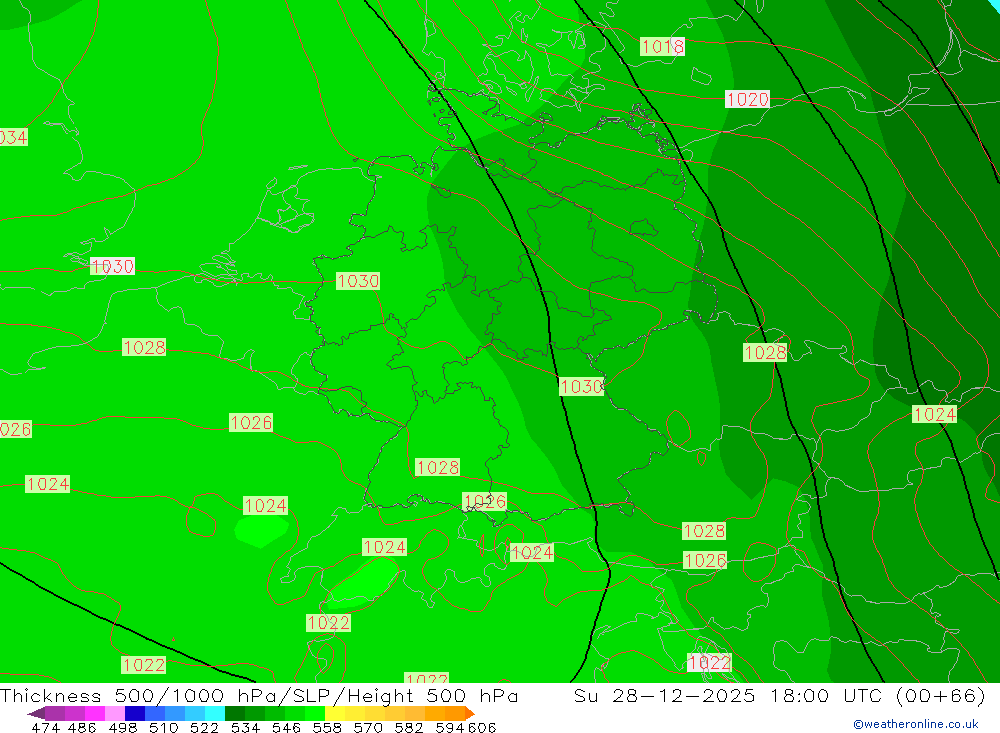Click the bright yellow legend swatch
Image resolution: width=1000 pixels, height=733 pixels.
pyautogui.click(x=335, y=713)
